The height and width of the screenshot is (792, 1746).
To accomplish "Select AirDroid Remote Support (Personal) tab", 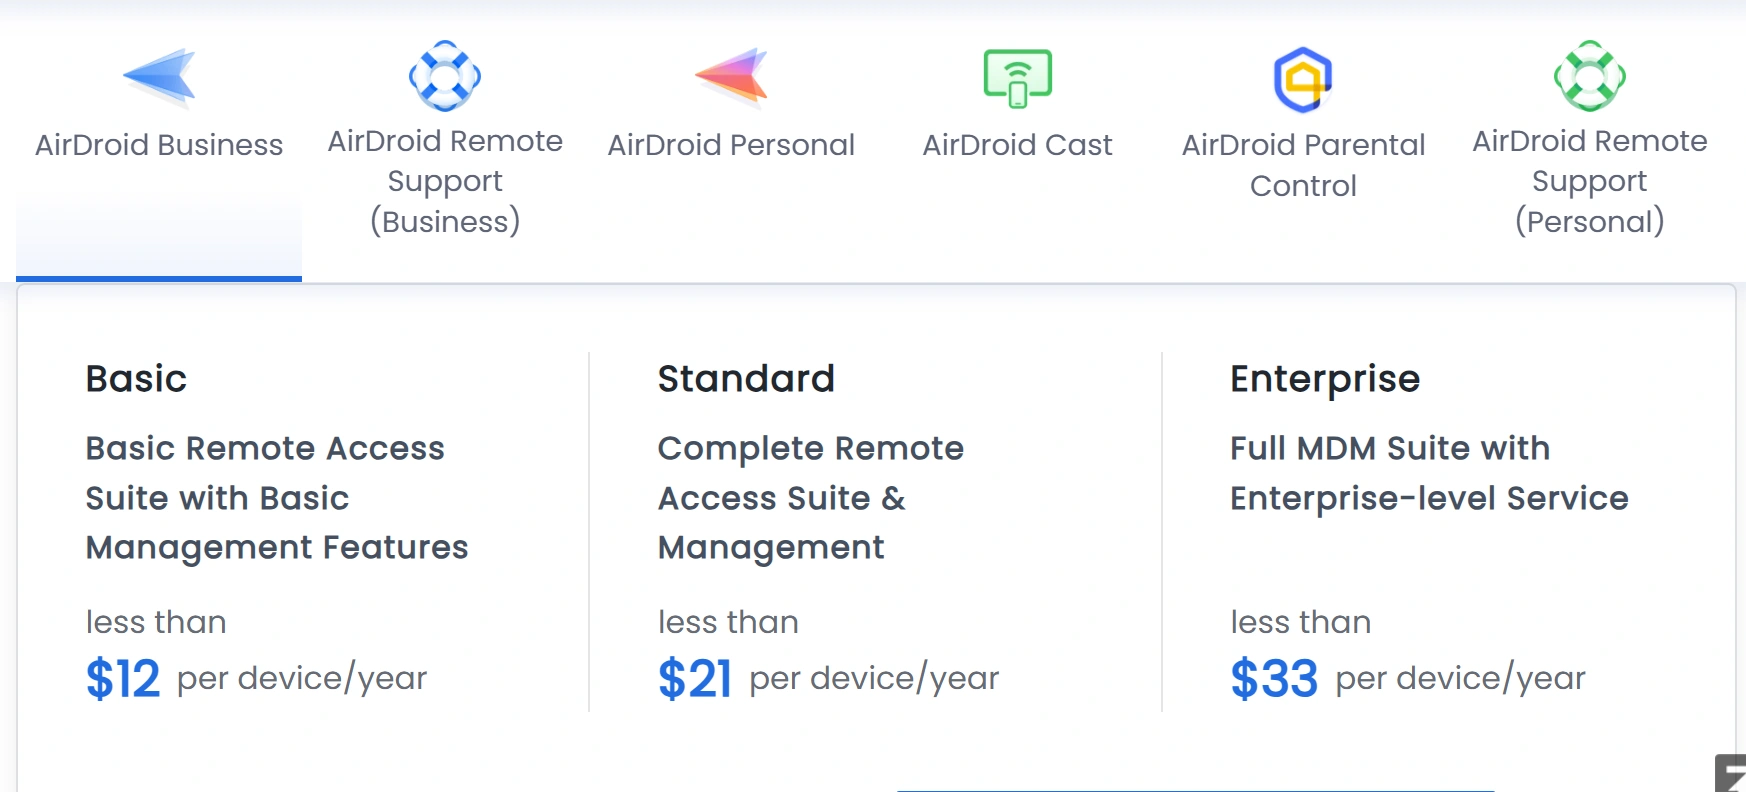I will [1590, 181].
